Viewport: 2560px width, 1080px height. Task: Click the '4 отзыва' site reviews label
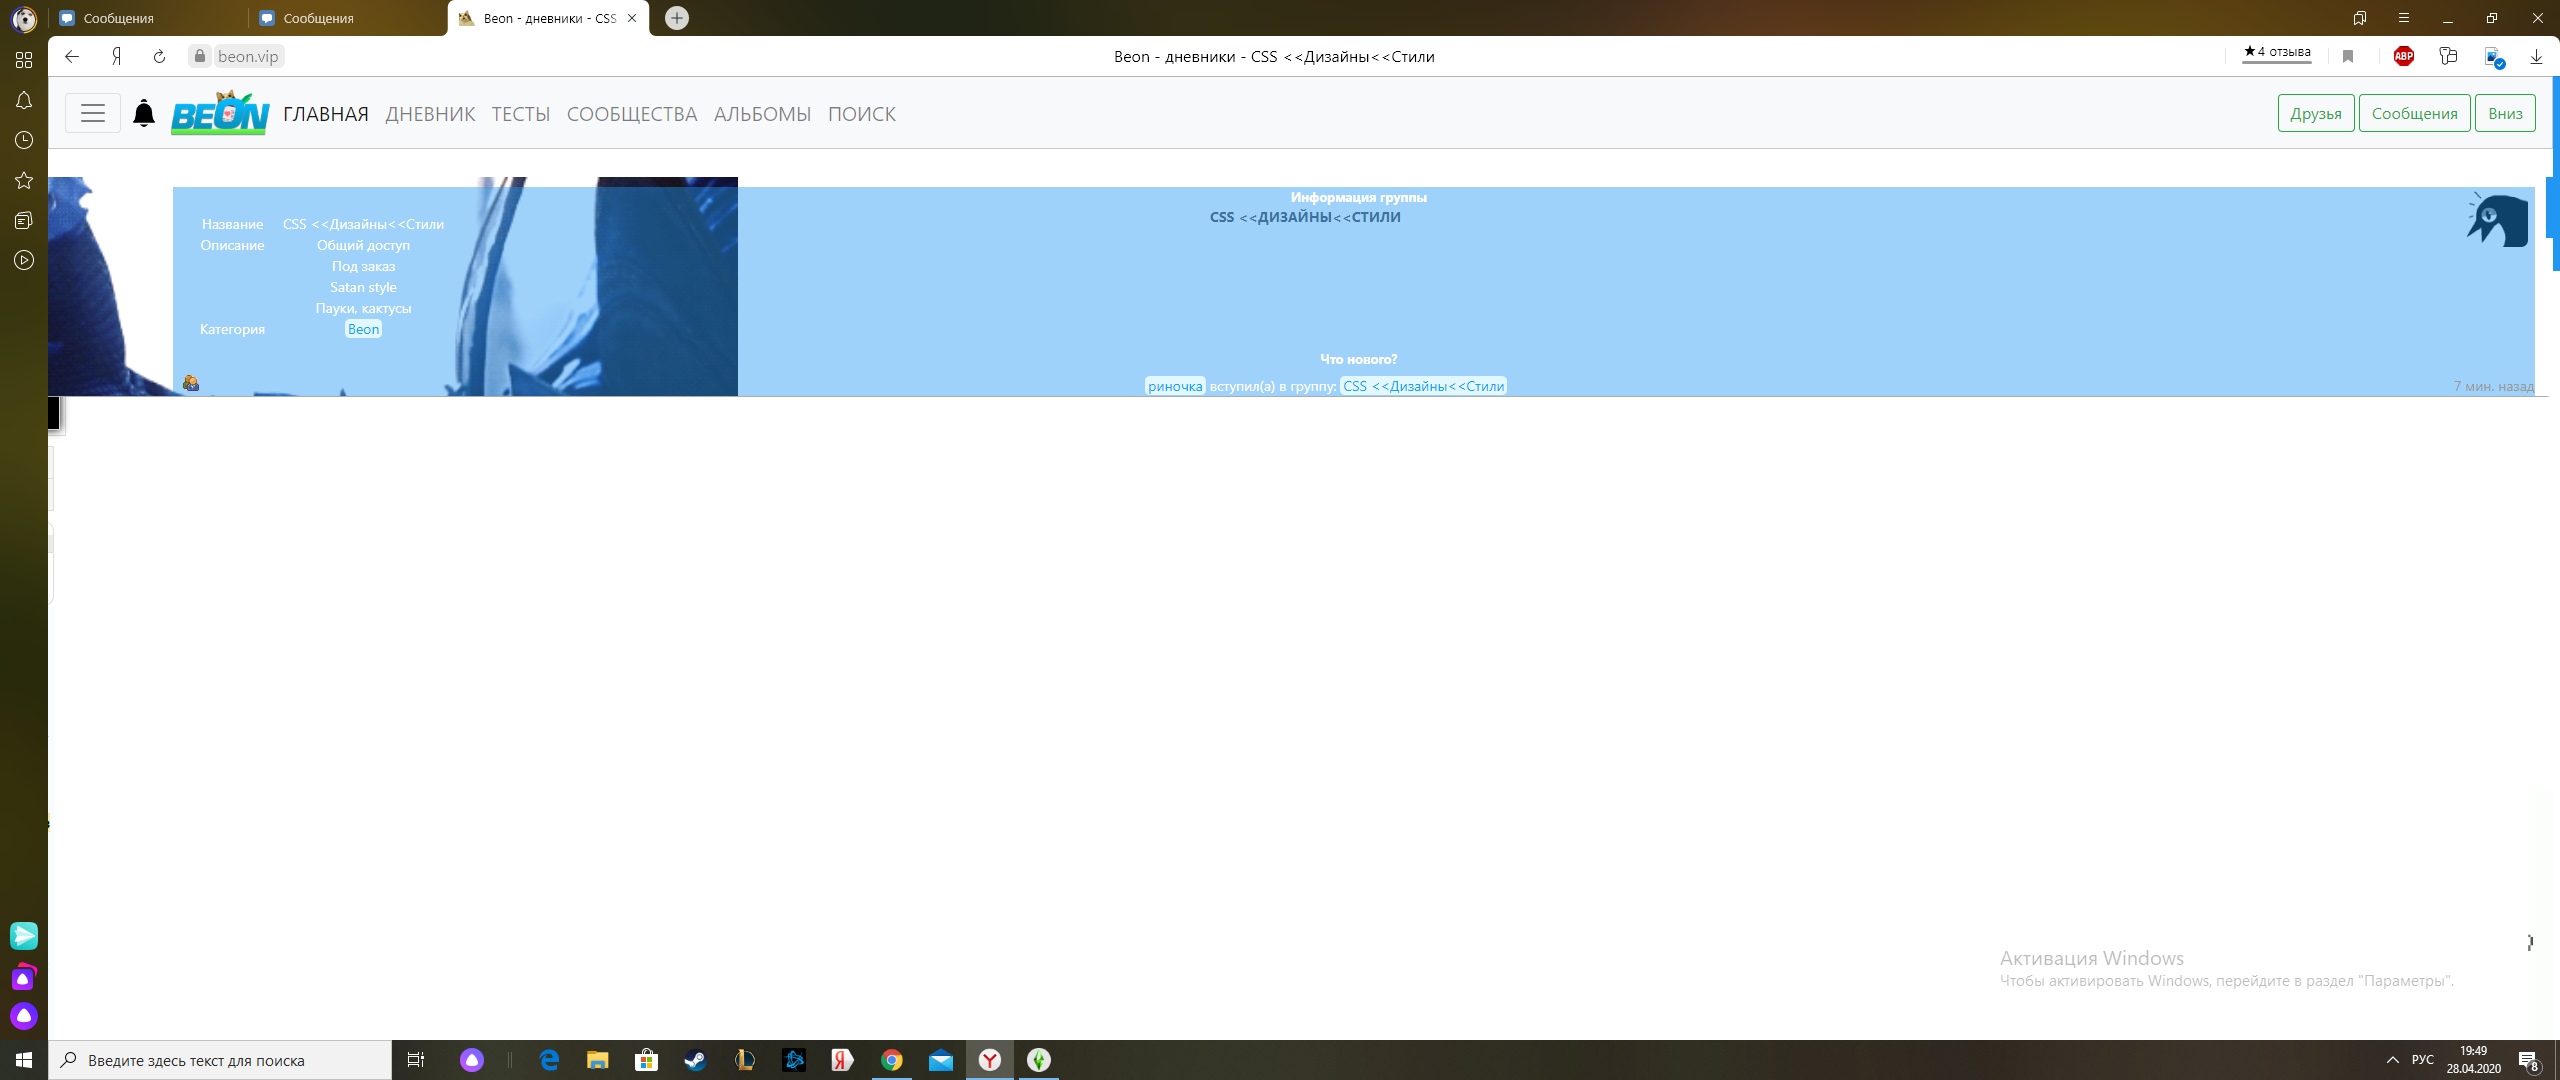click(x=2277, y=52)
